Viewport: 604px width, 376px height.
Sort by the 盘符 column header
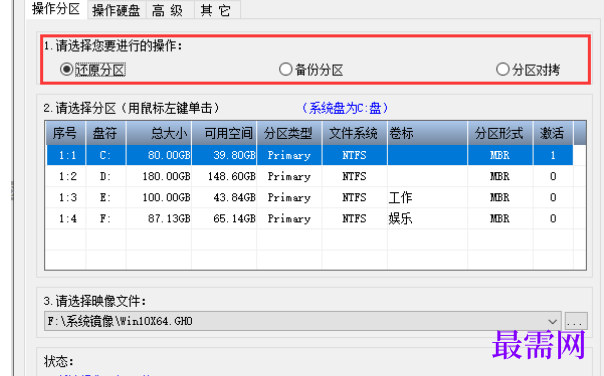click(106, 133)
